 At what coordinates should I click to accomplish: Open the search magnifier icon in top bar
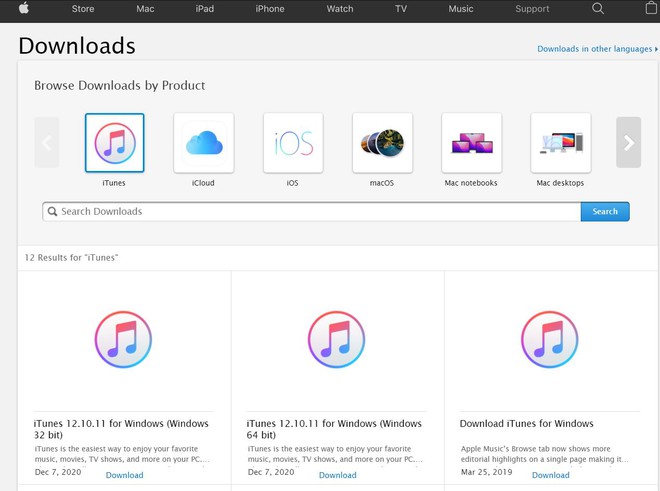click(598, 8)
